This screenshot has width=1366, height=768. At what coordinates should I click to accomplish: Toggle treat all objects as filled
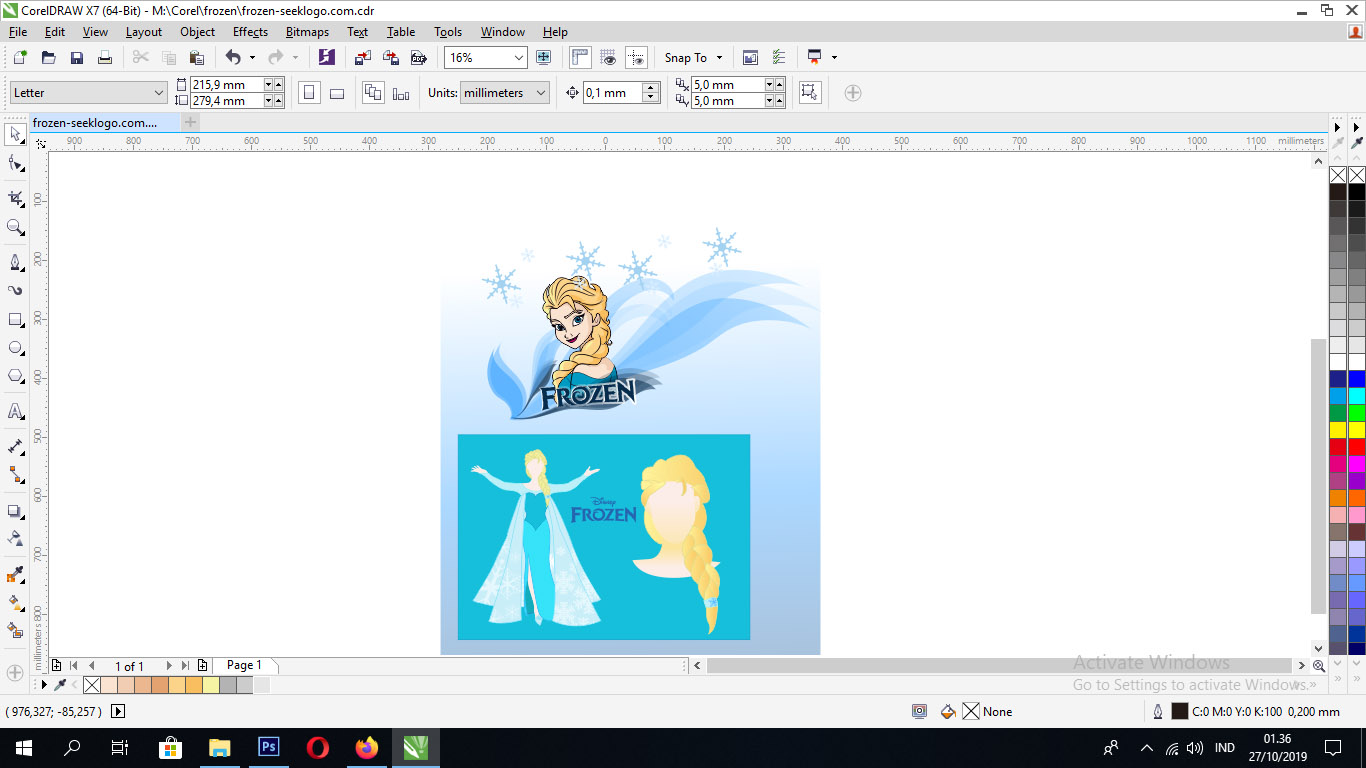click(x=810, y=93)
